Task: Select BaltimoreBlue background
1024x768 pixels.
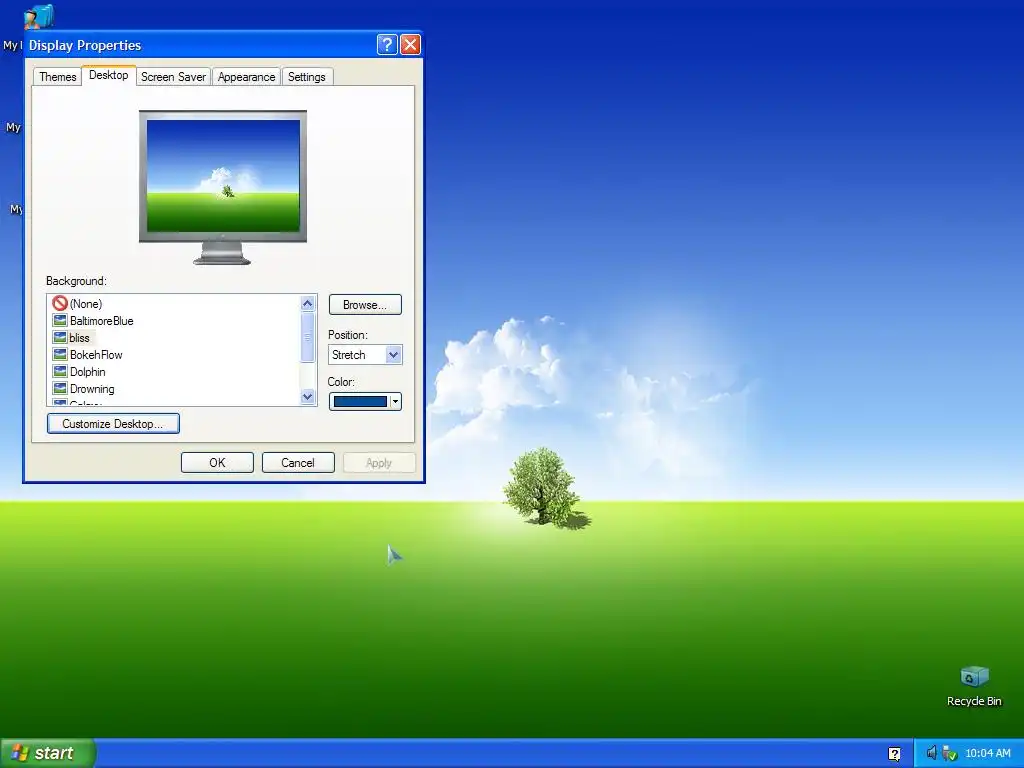Action: [102, 321]
